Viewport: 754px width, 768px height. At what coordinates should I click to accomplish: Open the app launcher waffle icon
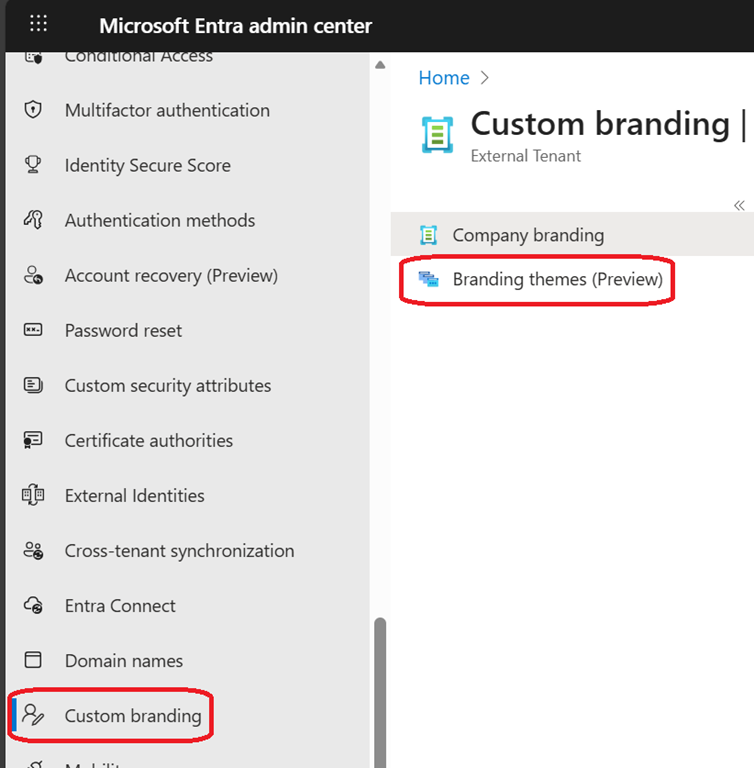[38, 25]
